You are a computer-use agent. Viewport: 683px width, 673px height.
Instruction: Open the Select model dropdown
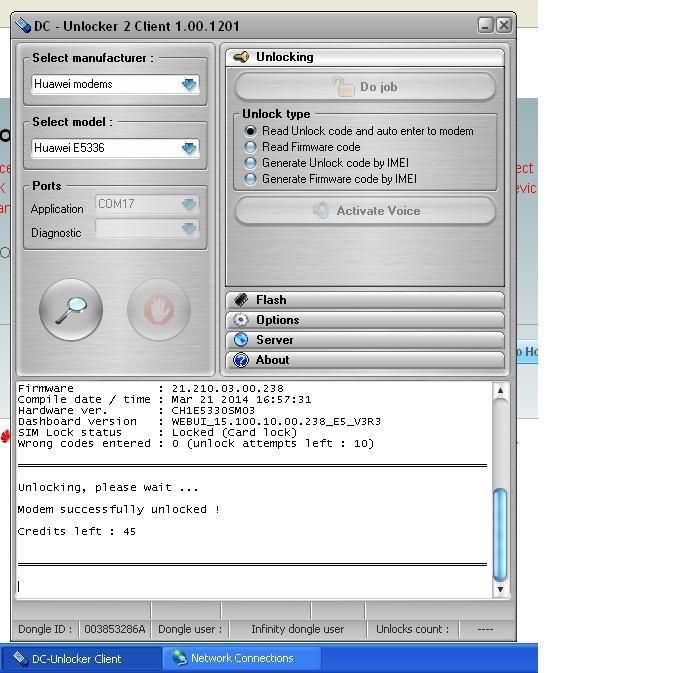tap(189, 148)
